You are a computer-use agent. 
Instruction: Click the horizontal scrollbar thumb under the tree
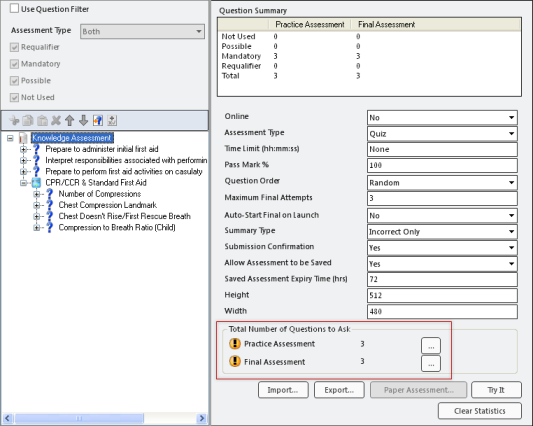[79, 418]
